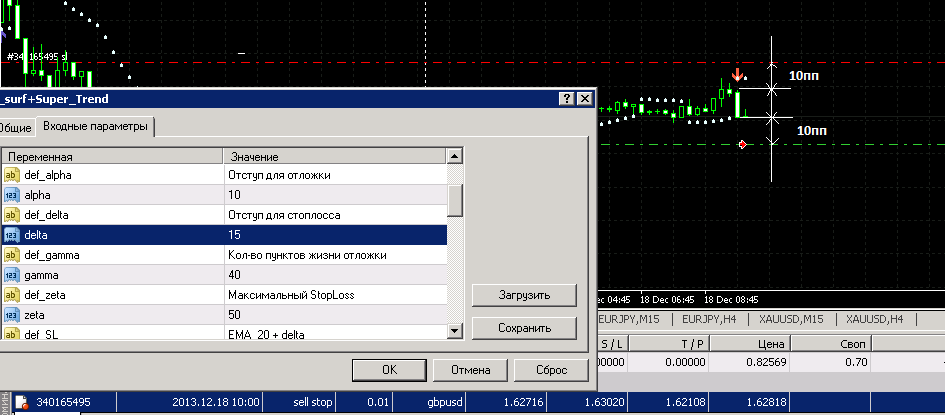Click the Загрузить button
Viewport: 945px width, 415px height.
[x=524, y=296]
